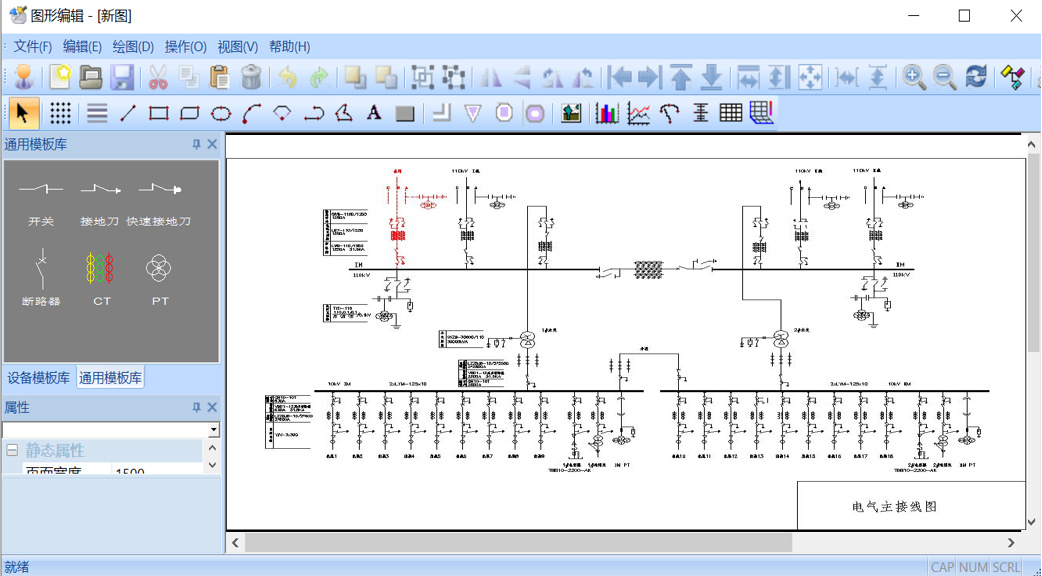Open the properties object dropdown
Screen dimensions: 1042x576
pos(213,430)
